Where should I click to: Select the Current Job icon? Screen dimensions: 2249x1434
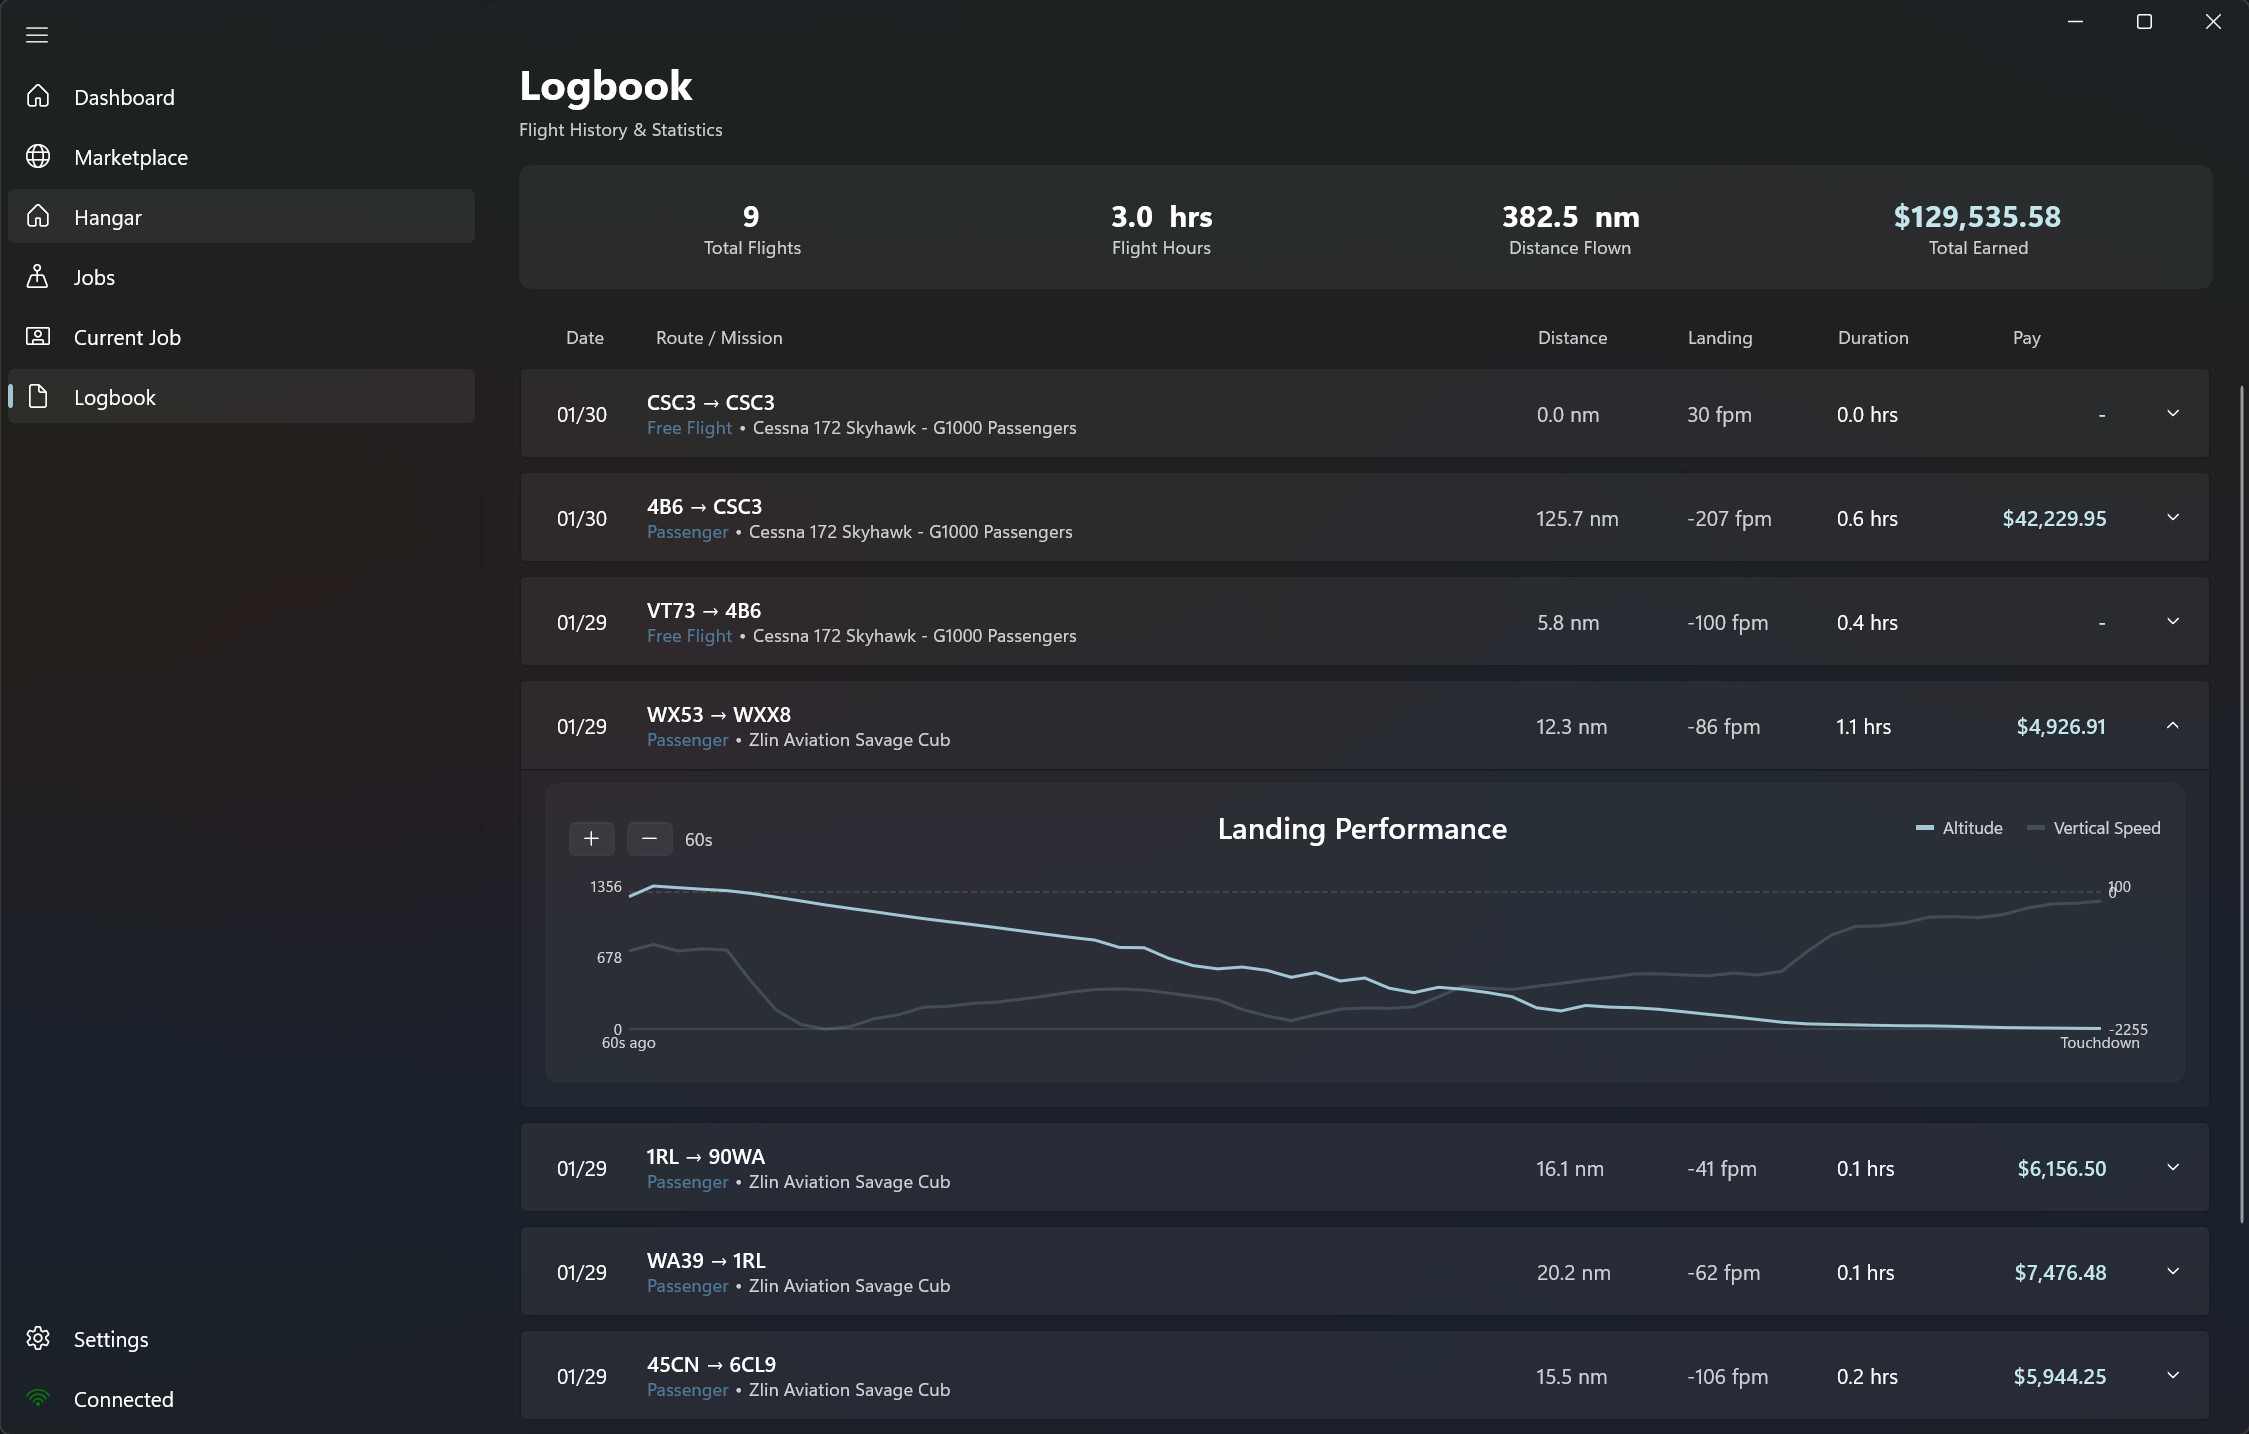point(38,337)
